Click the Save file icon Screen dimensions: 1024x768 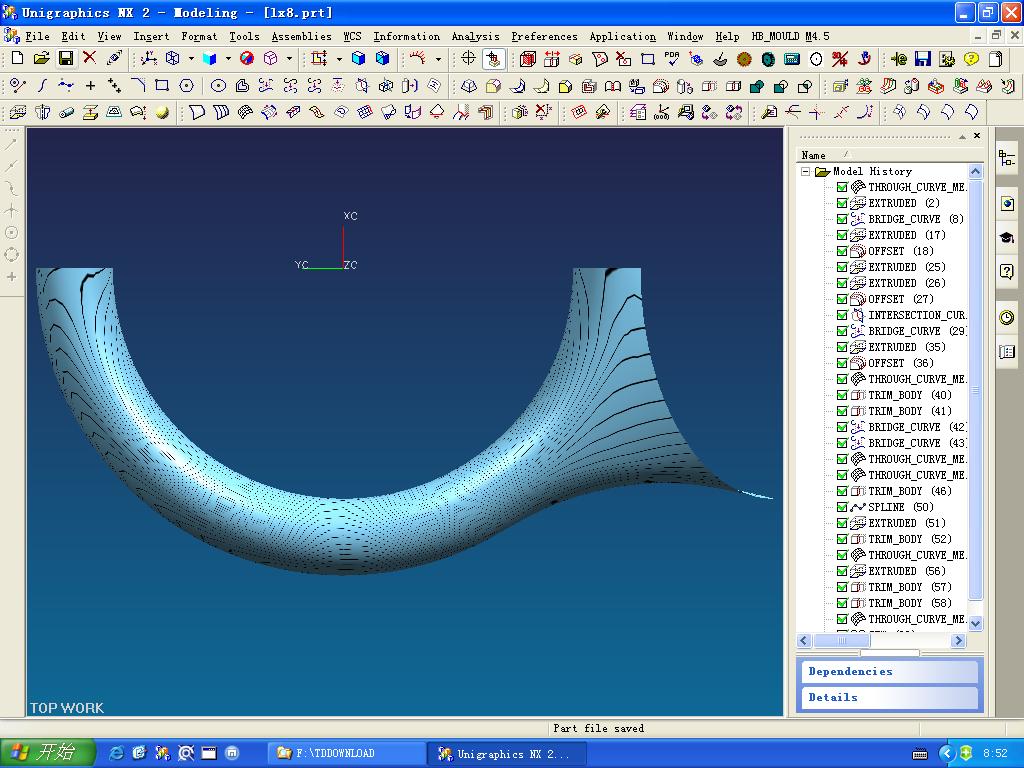point(65,59)
